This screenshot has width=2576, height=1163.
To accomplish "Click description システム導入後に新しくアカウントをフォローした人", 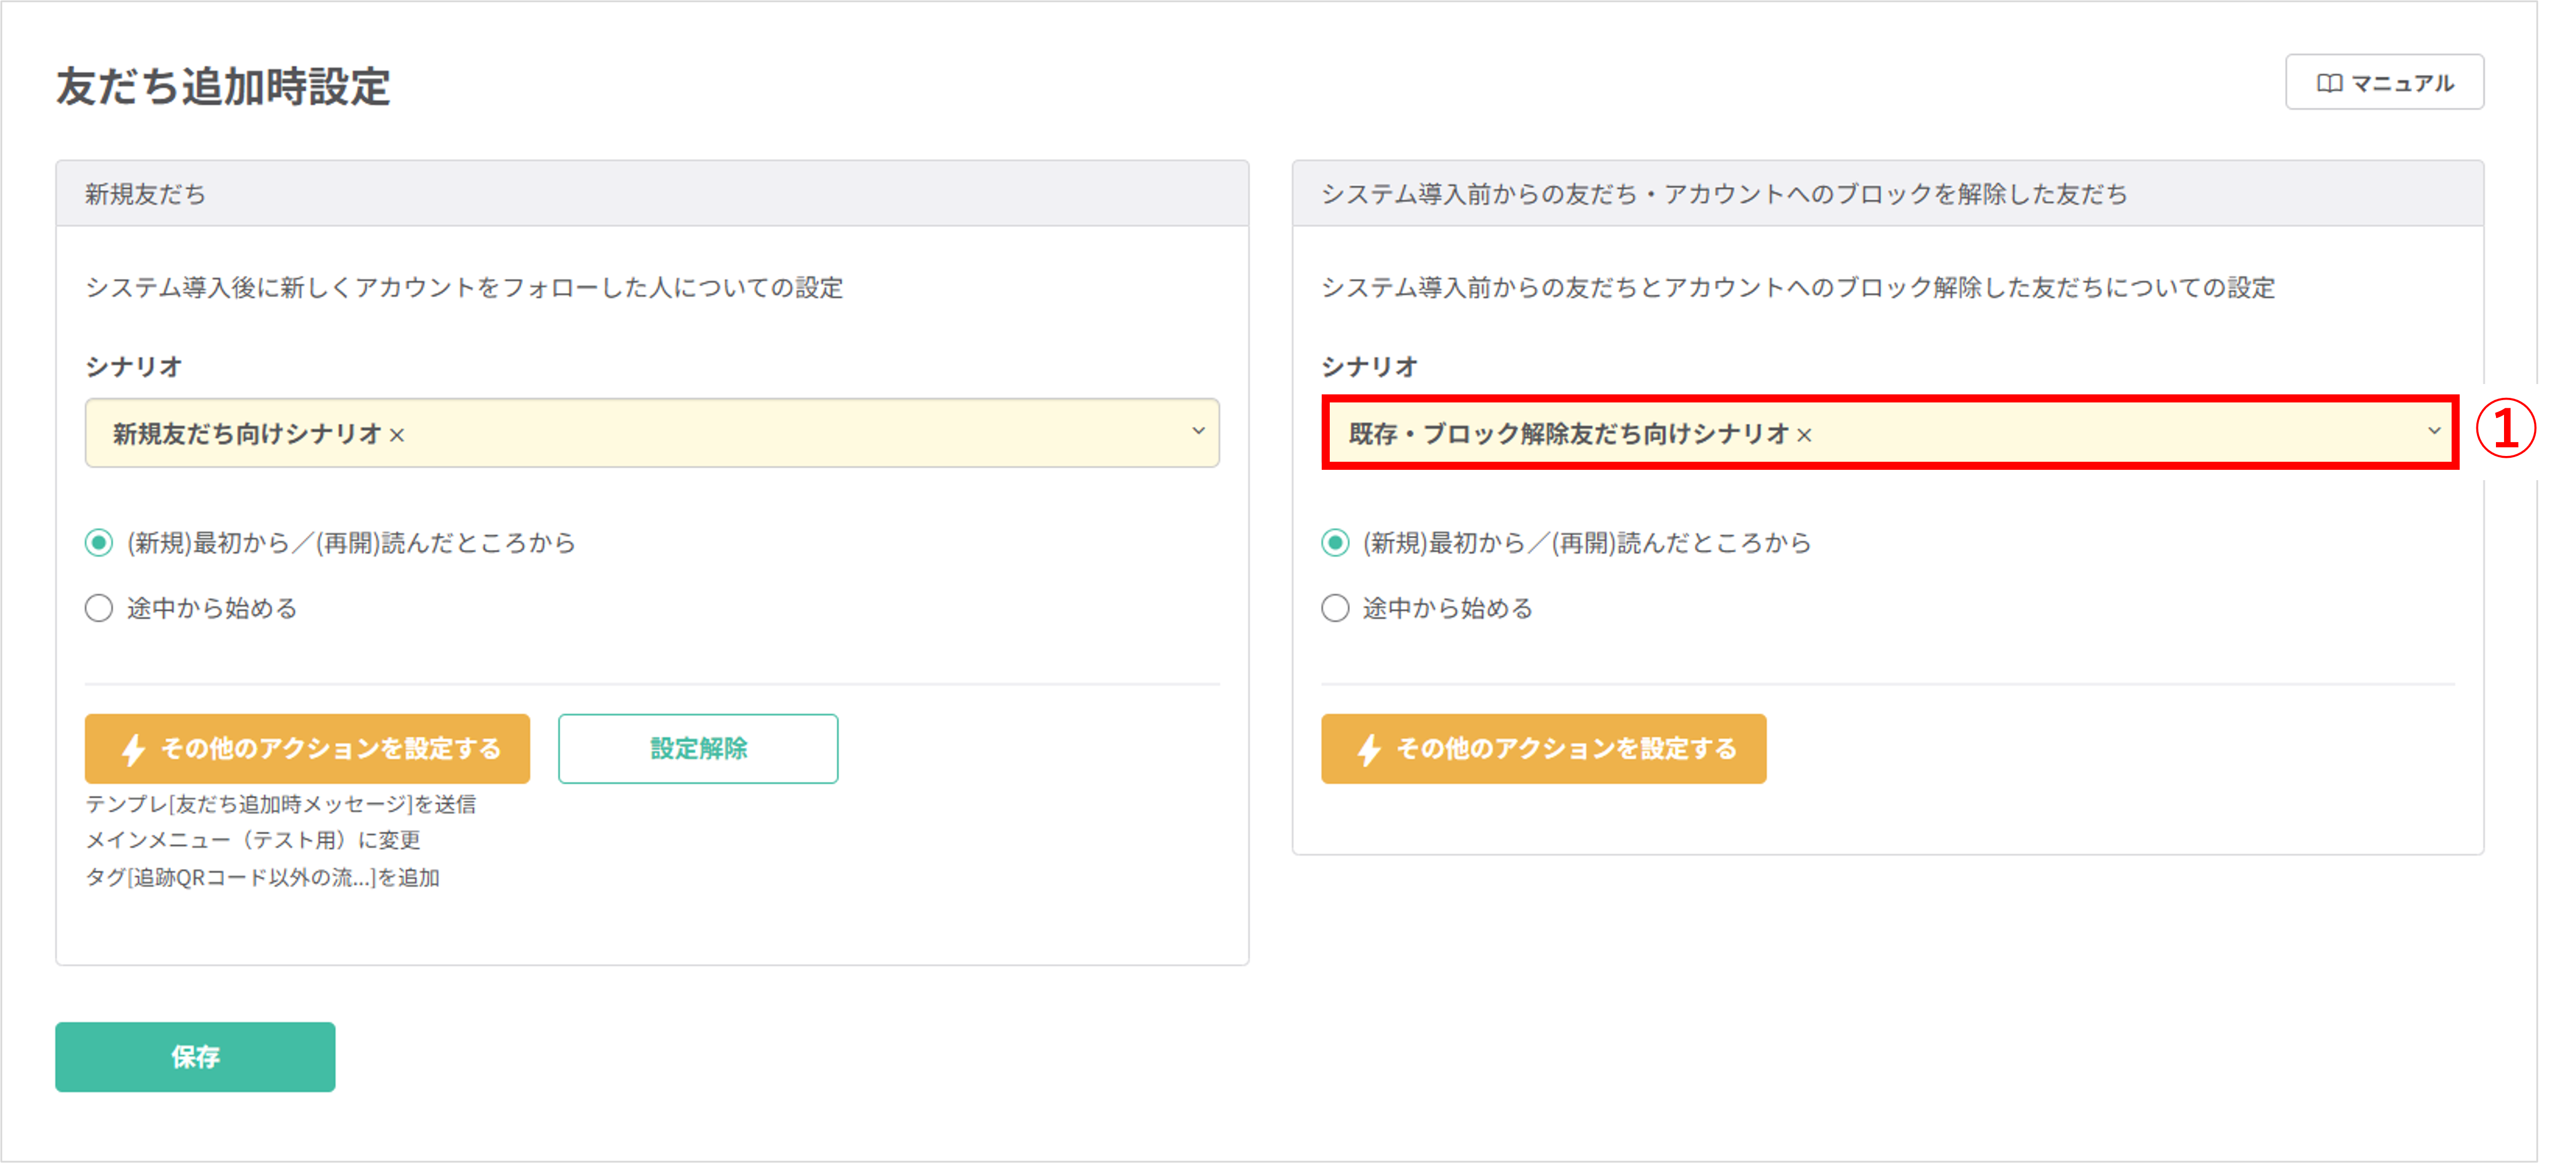I will point(464,288).
